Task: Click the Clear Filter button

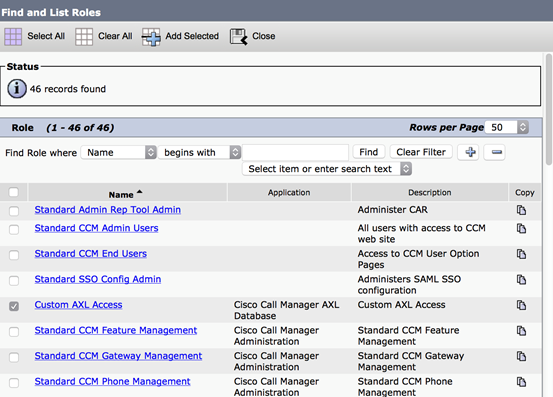Action: coord(421,152)
